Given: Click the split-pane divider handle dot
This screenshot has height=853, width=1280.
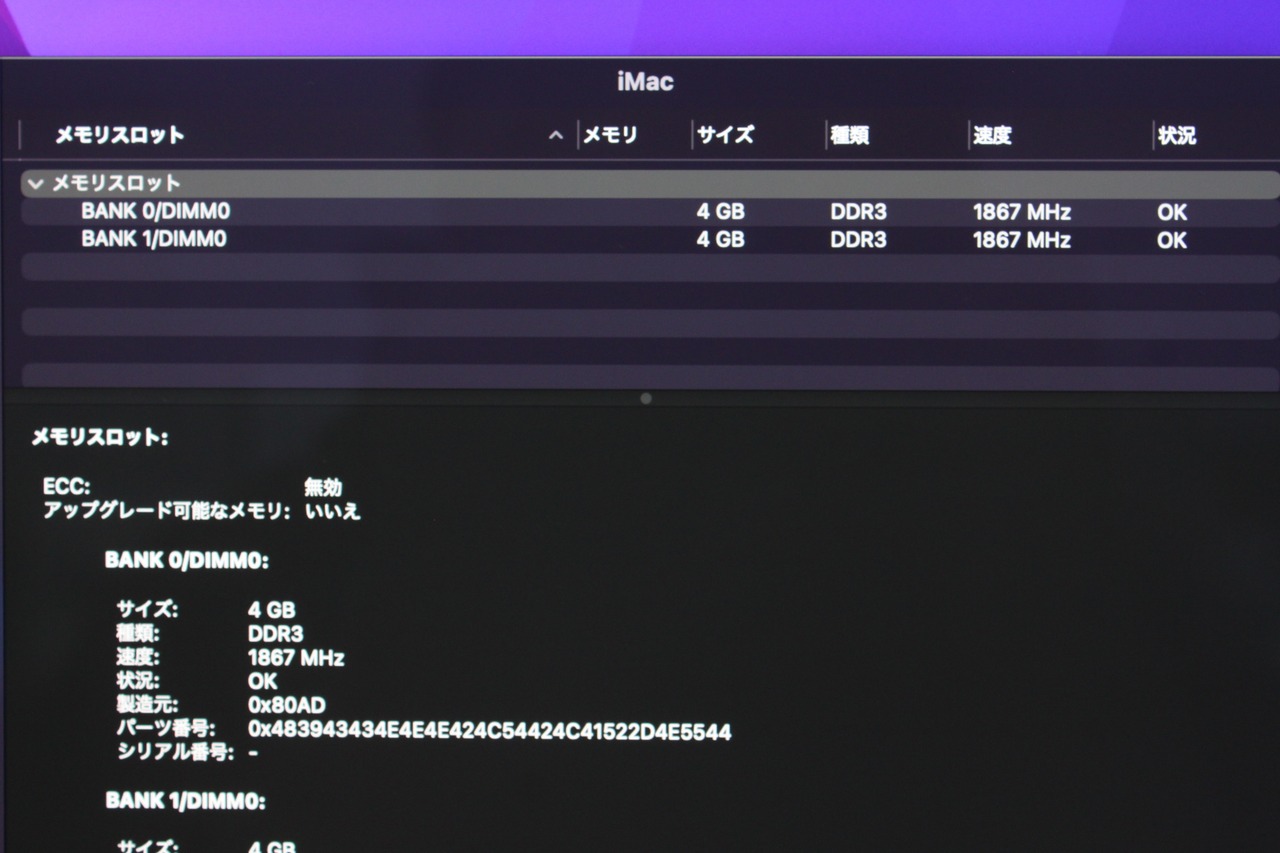Looking at the screenshot, I should [x=646, y=398].
